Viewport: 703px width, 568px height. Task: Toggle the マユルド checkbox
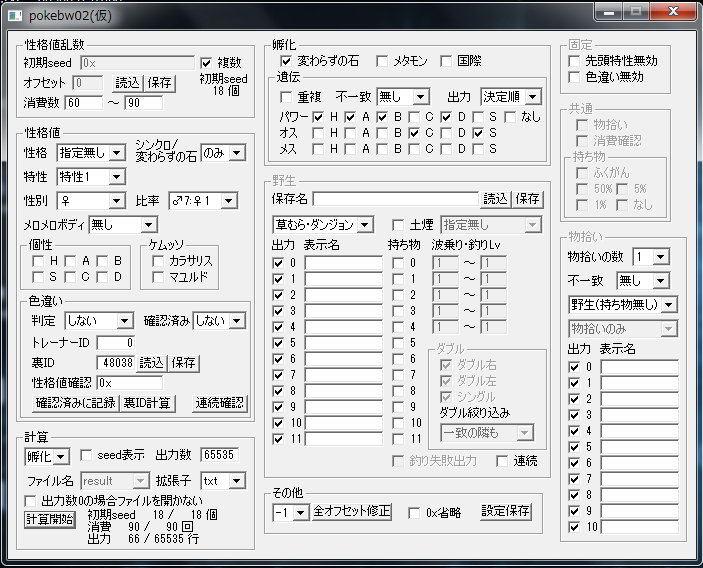(158, 277)
